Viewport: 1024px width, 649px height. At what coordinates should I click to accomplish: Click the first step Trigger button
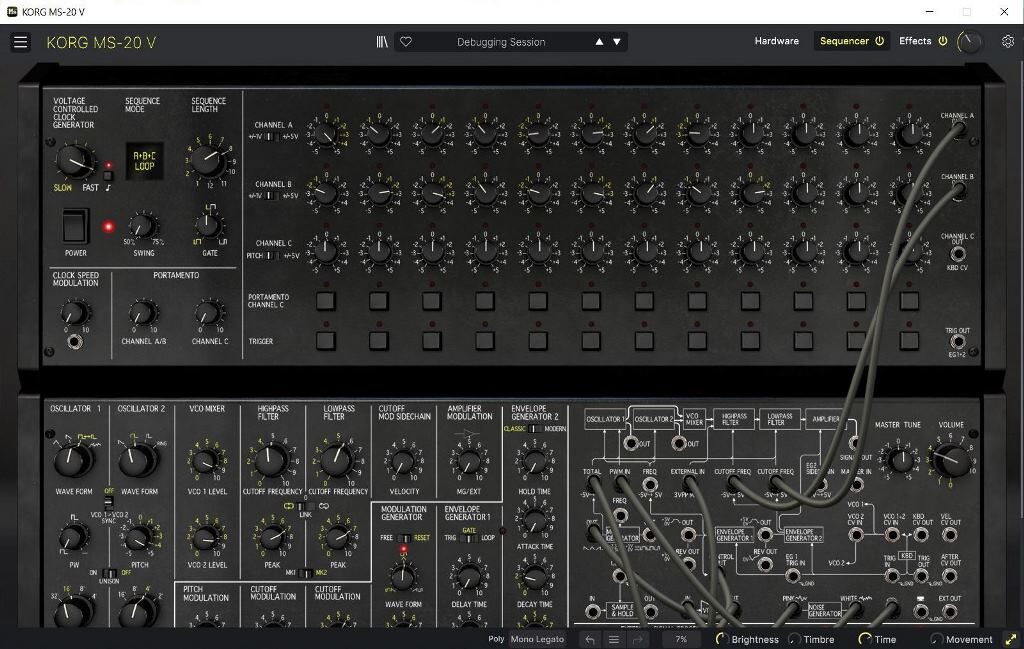pyautogui.click(x=326, y=341)
